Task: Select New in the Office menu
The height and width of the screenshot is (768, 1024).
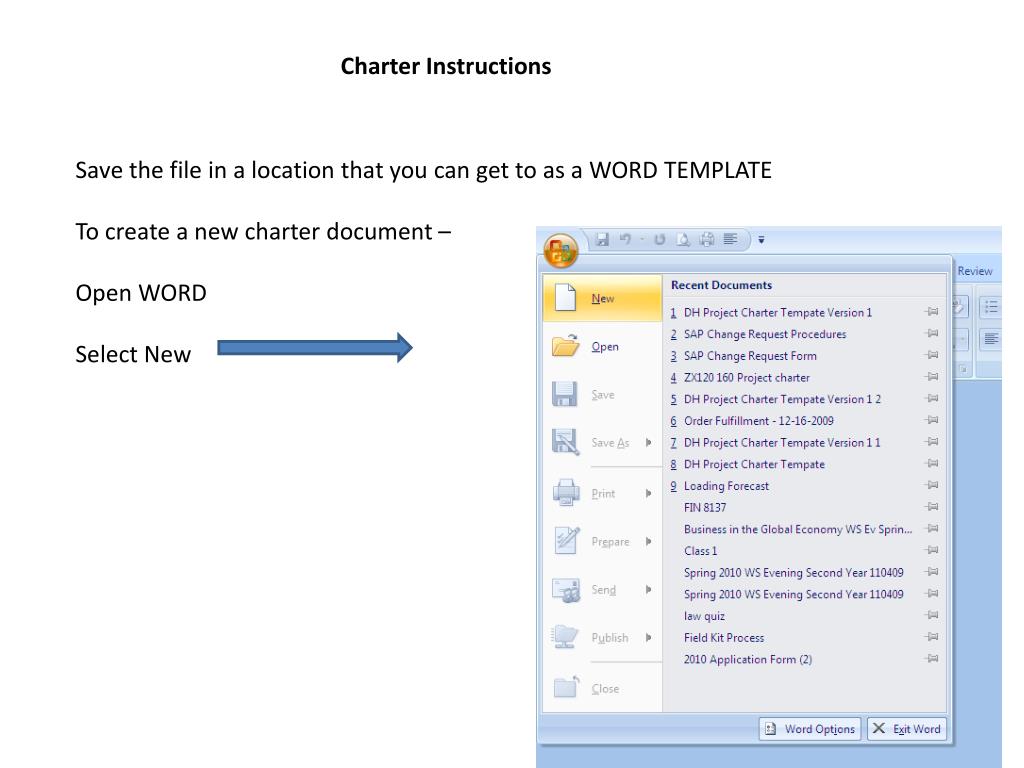Action: tap(602, 298)
